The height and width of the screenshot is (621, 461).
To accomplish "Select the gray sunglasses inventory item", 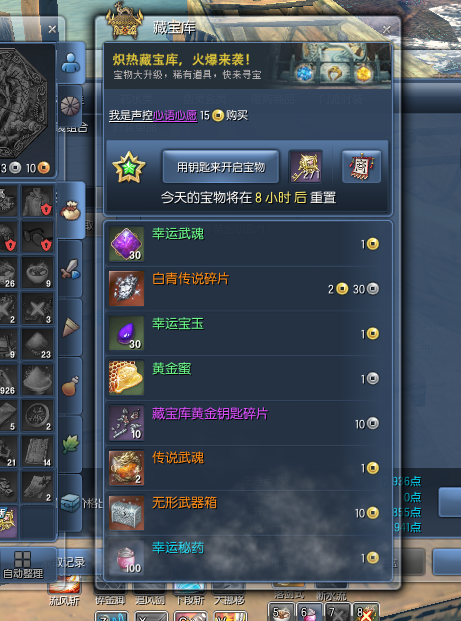I will point(38,237).
